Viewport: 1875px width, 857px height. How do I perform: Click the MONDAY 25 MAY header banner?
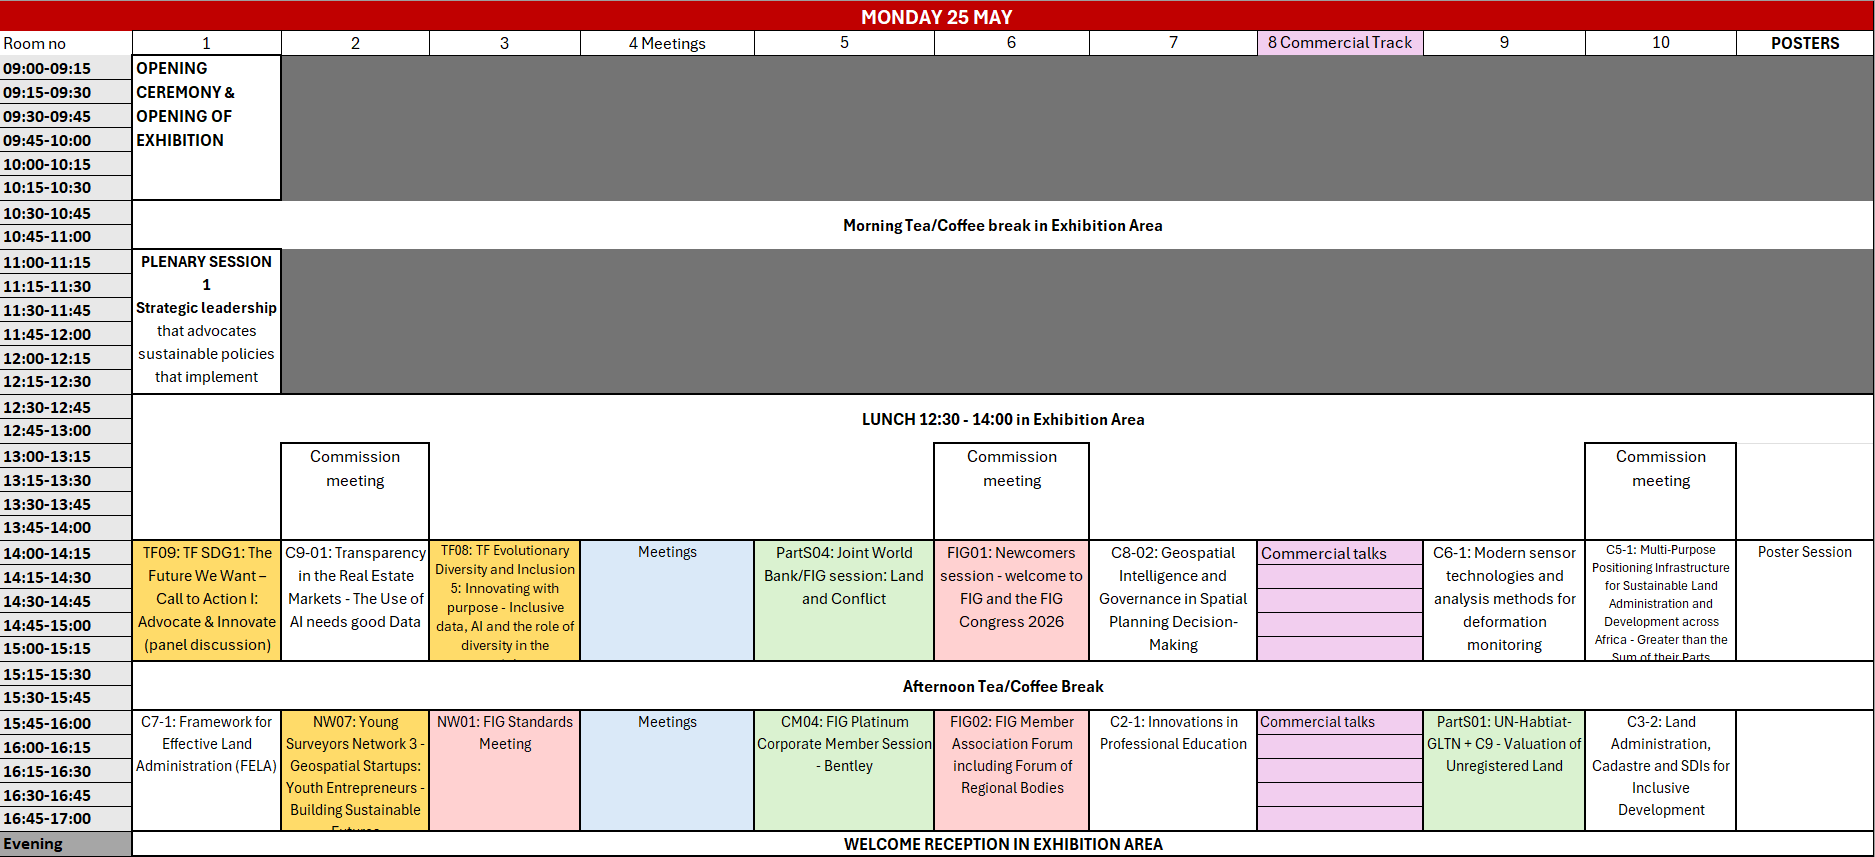click(936, 16)
